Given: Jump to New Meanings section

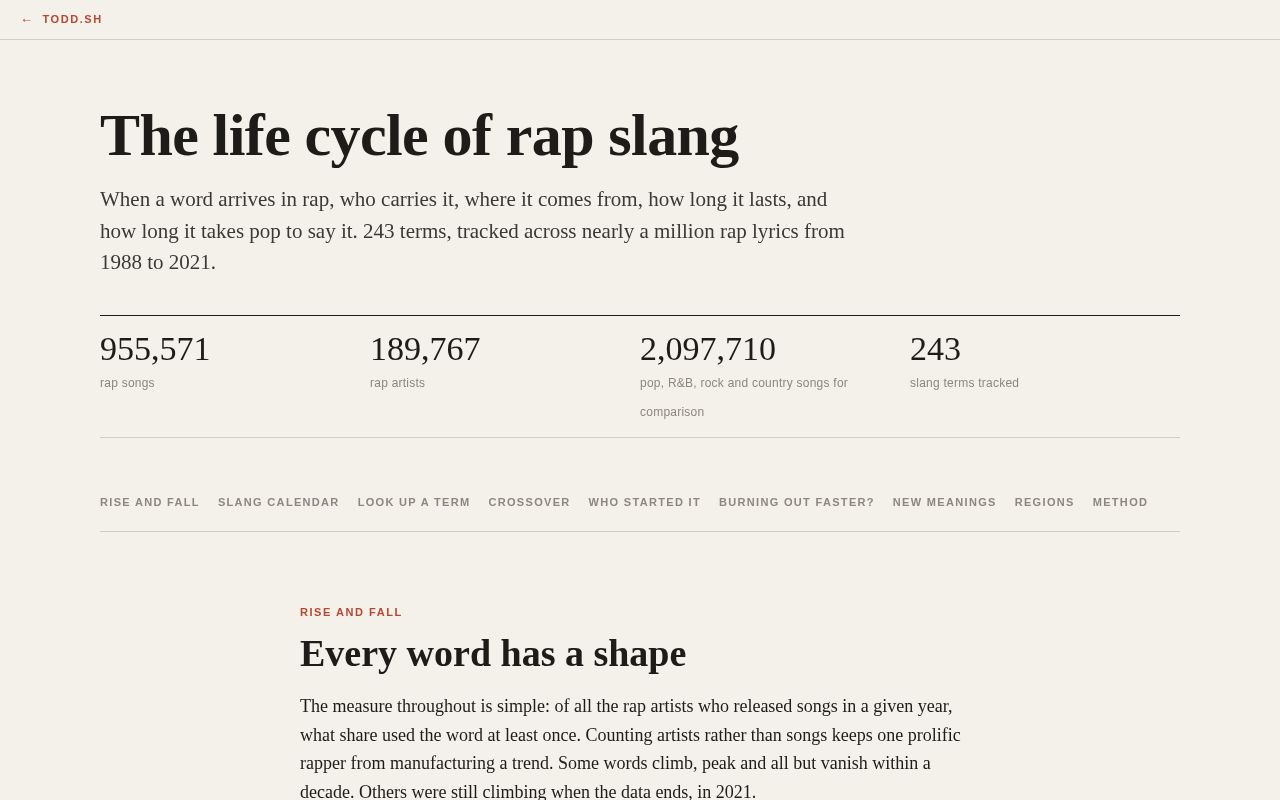Looking at the screenshot, I should 945,502.
